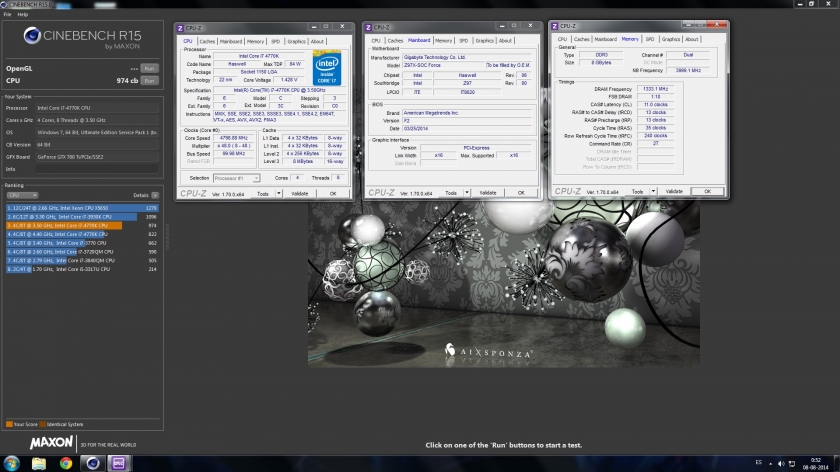840x472 pixels.
Task: Click Validate in first CPU-Z window
Action: click(x=299, y=193)
